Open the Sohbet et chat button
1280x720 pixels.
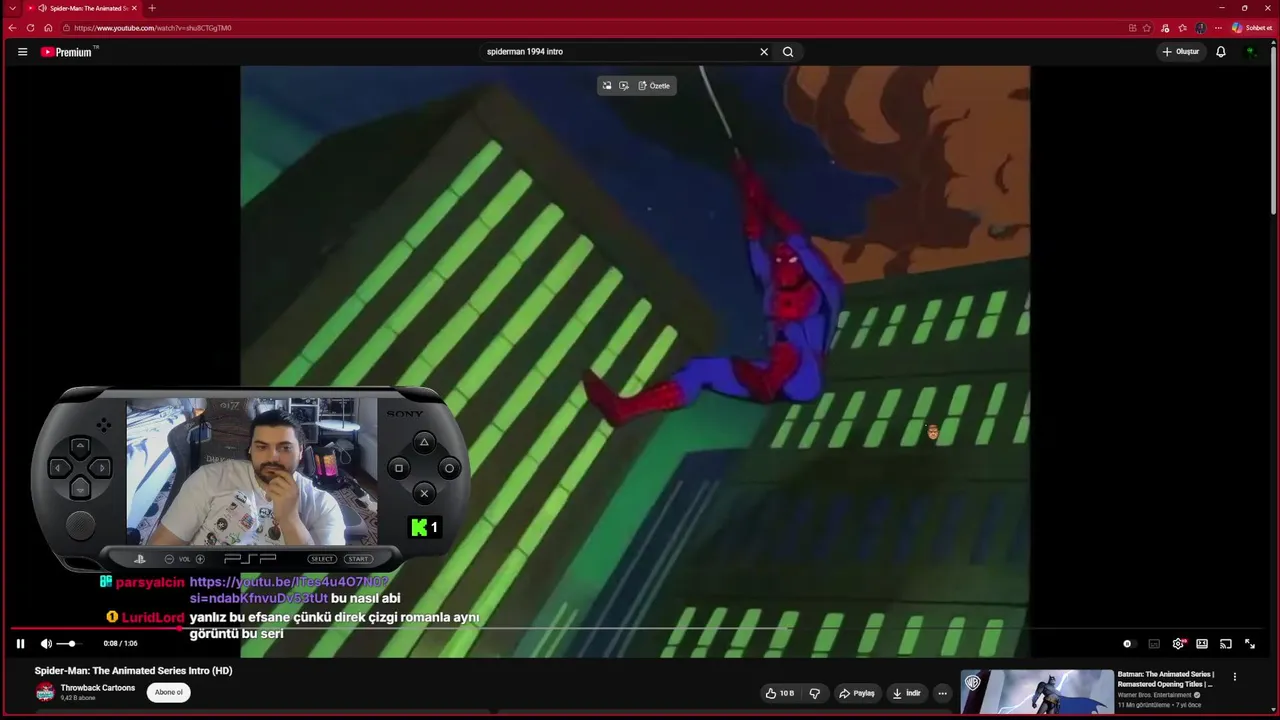pos(1252,28)
